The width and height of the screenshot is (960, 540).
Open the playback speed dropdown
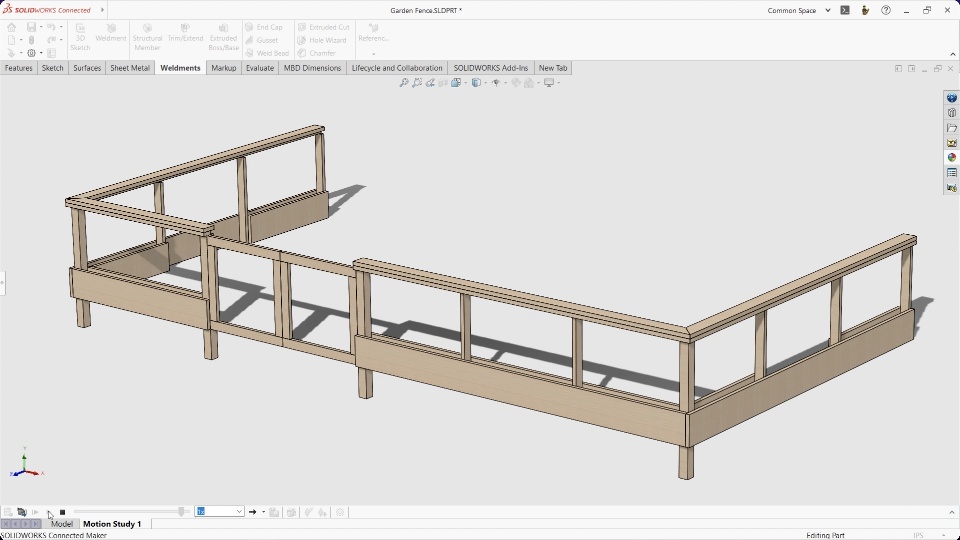tap(239, 512)
